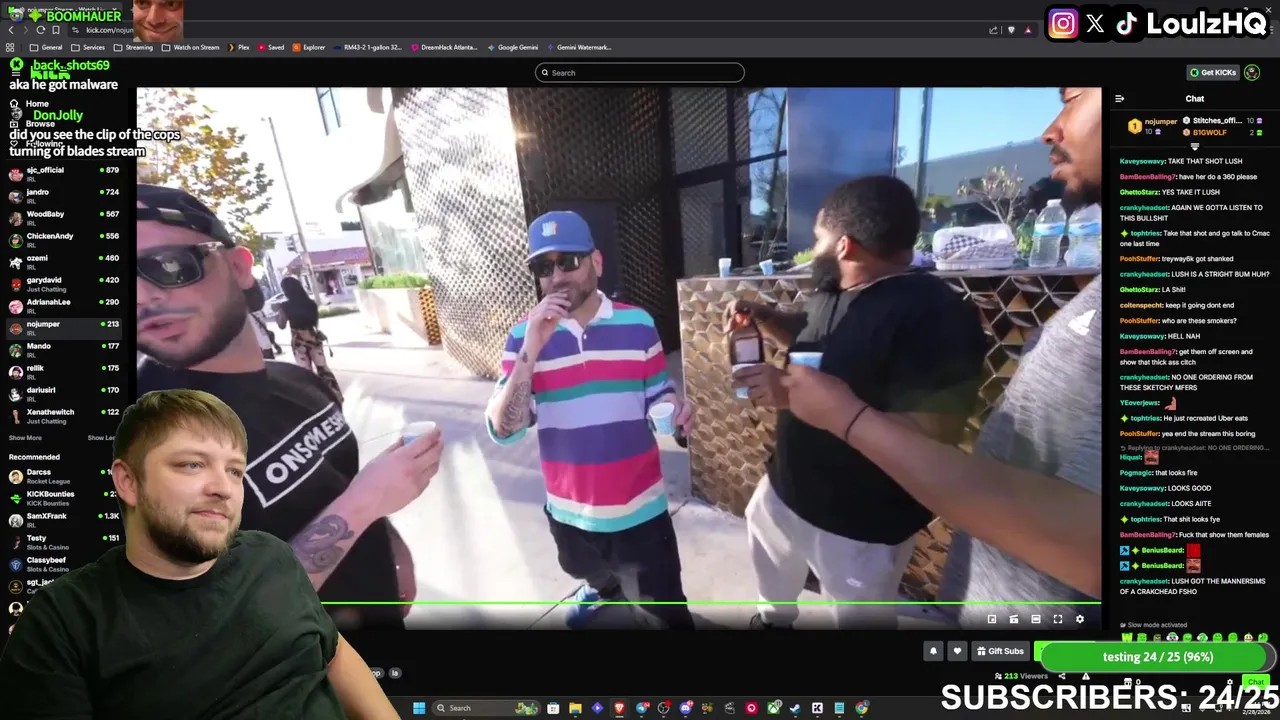Open the Explorer bookmark

tap(309, 47)
